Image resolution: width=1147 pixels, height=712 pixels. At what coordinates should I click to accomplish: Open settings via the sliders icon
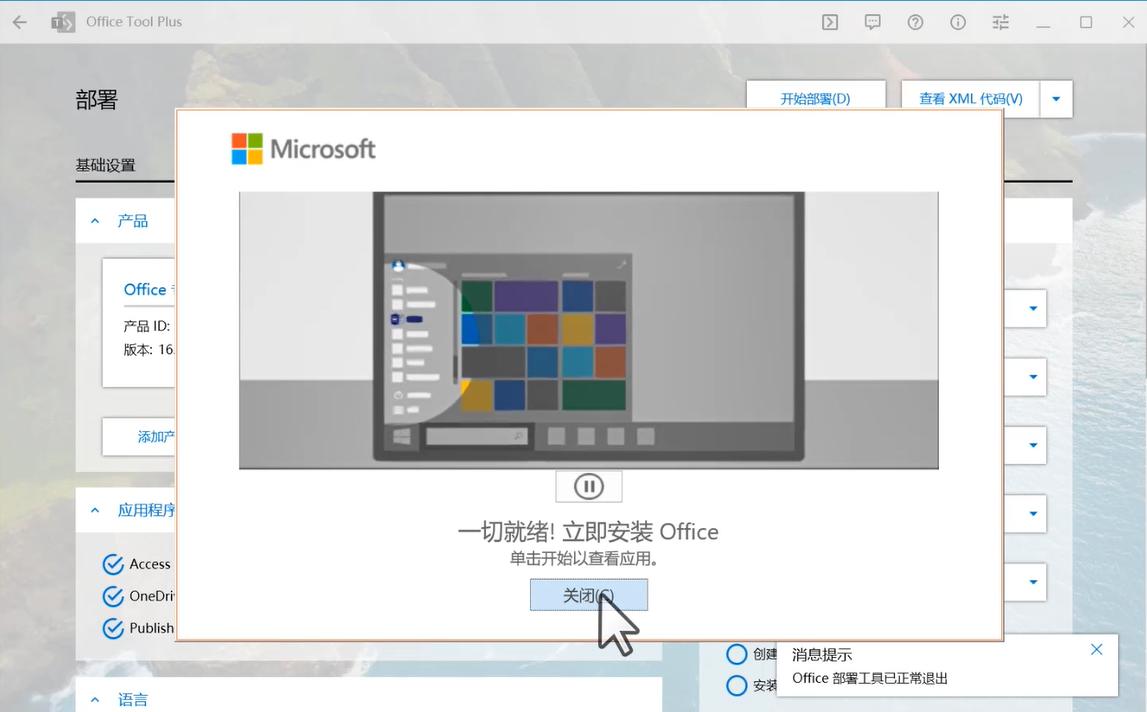(1000, 21)
